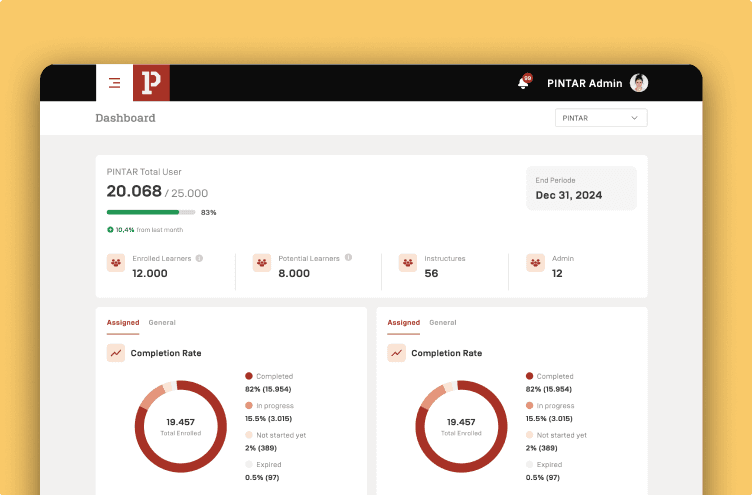The image size is (752, 495).
Task: Expand the PINTAR organization dropdown
Action: 601,118
